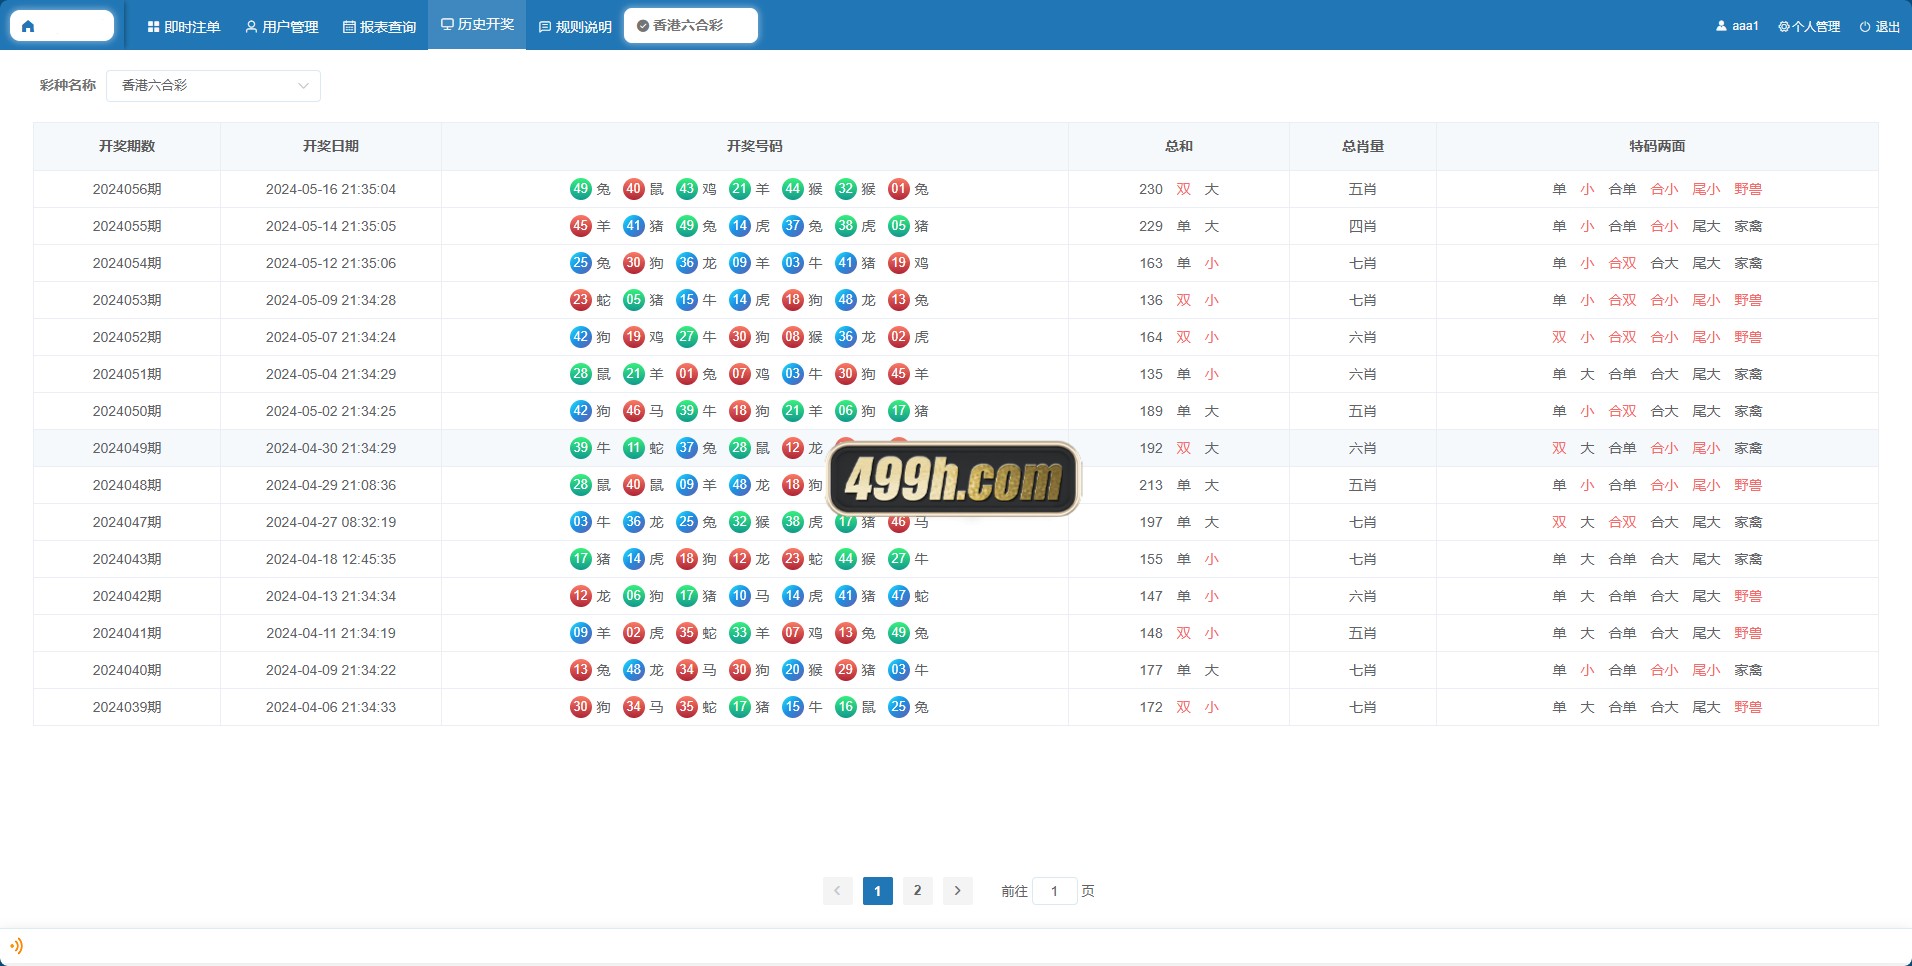This screenshot has width=1912, height=966.
Task: Click the home icon button
Action: point(62,26)
